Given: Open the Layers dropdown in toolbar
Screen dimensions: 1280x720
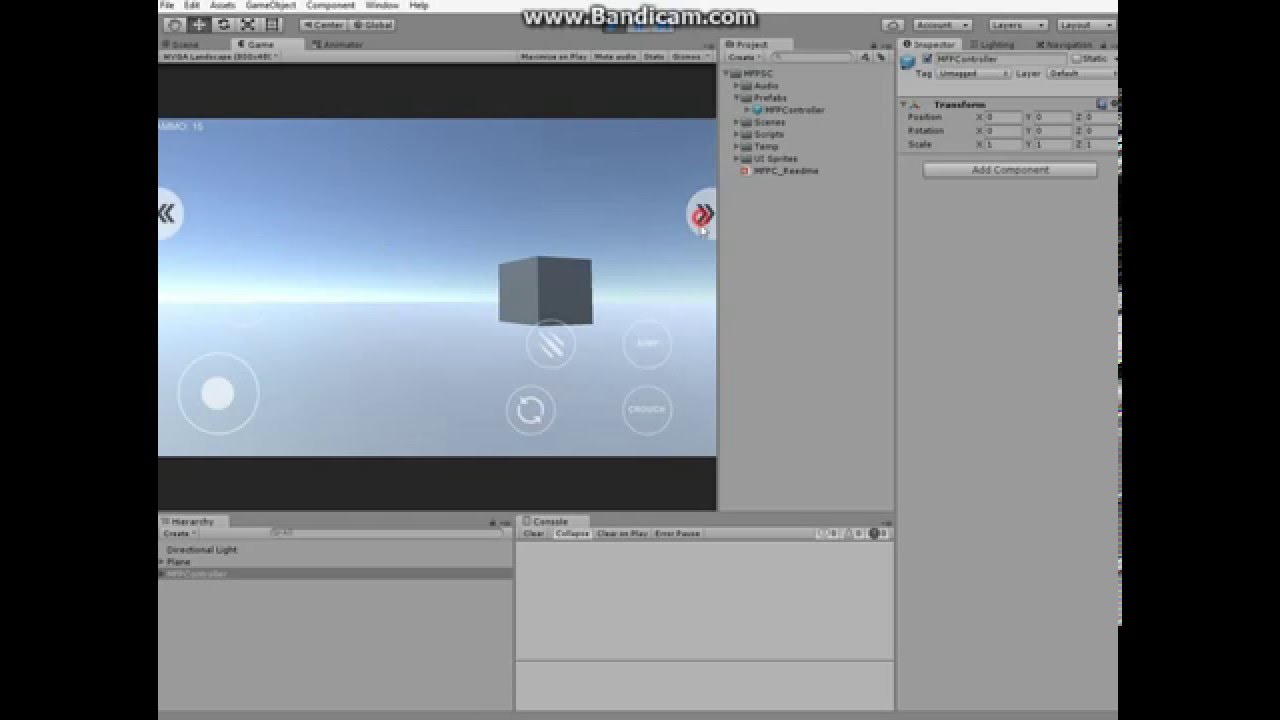Looking at the screenshot, I should click(x=1018, y=25).
